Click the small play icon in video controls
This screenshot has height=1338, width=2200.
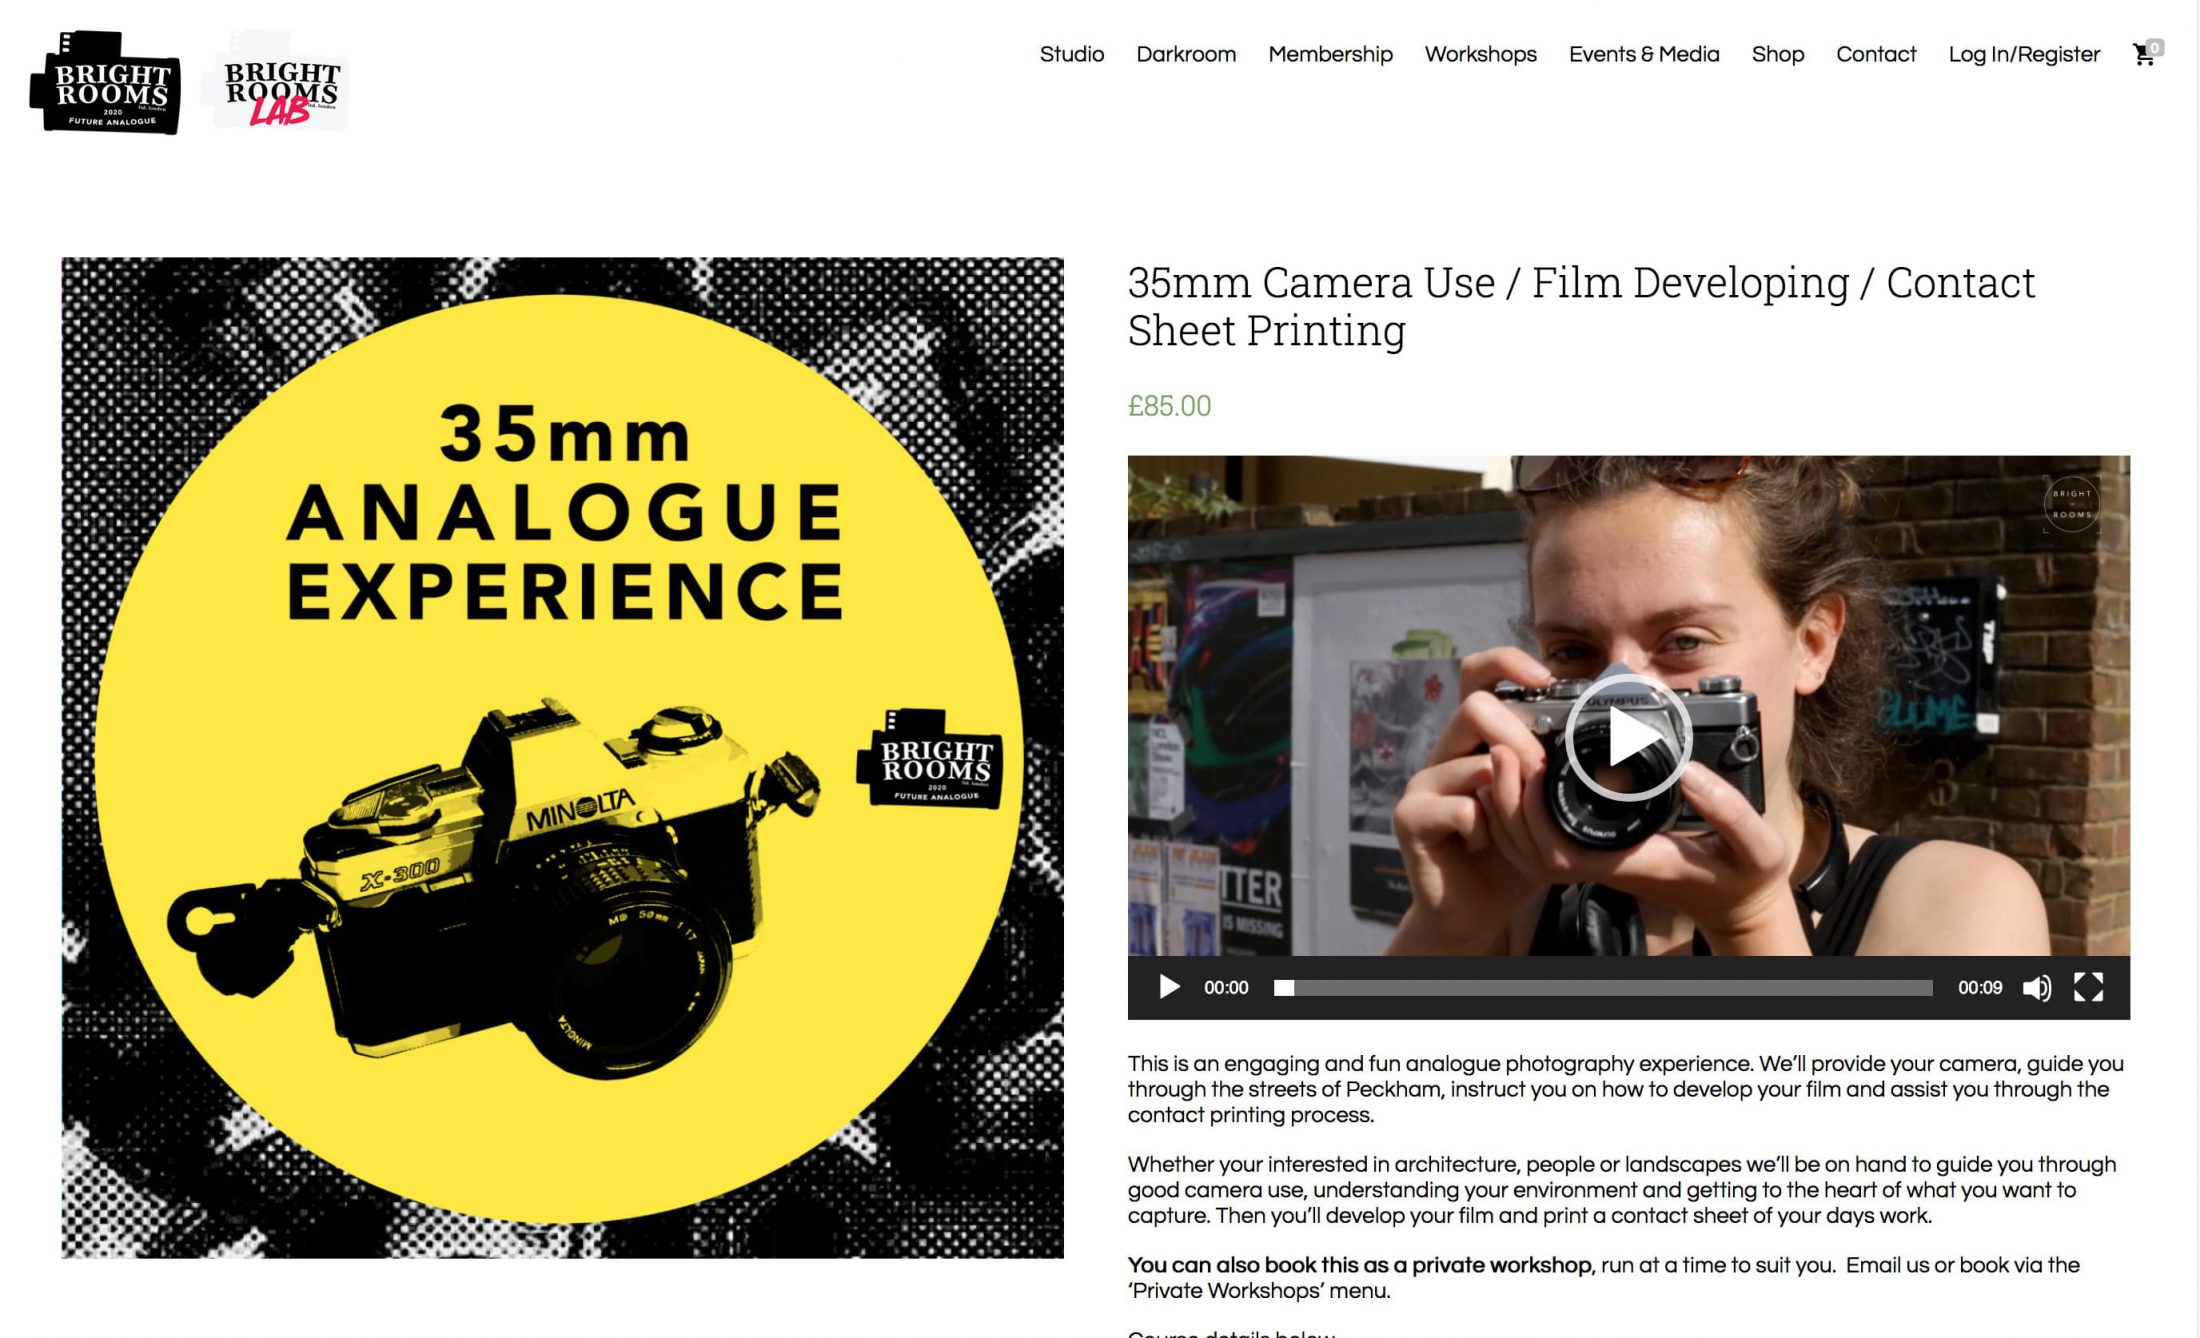(x=1168, y=987)
